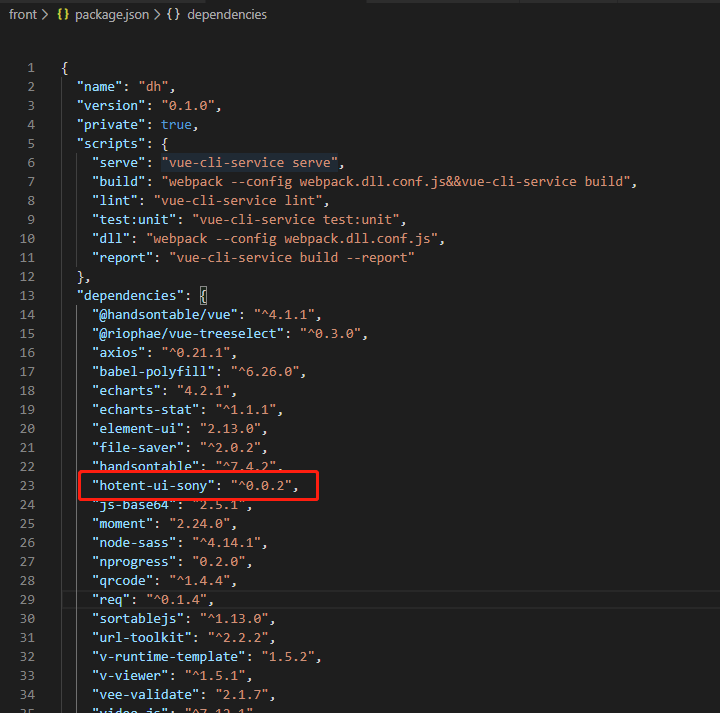Screen dimensions: 720x713
Task: Click the braces icon beside package.json breadcrumb
Action: coord(63,15)
